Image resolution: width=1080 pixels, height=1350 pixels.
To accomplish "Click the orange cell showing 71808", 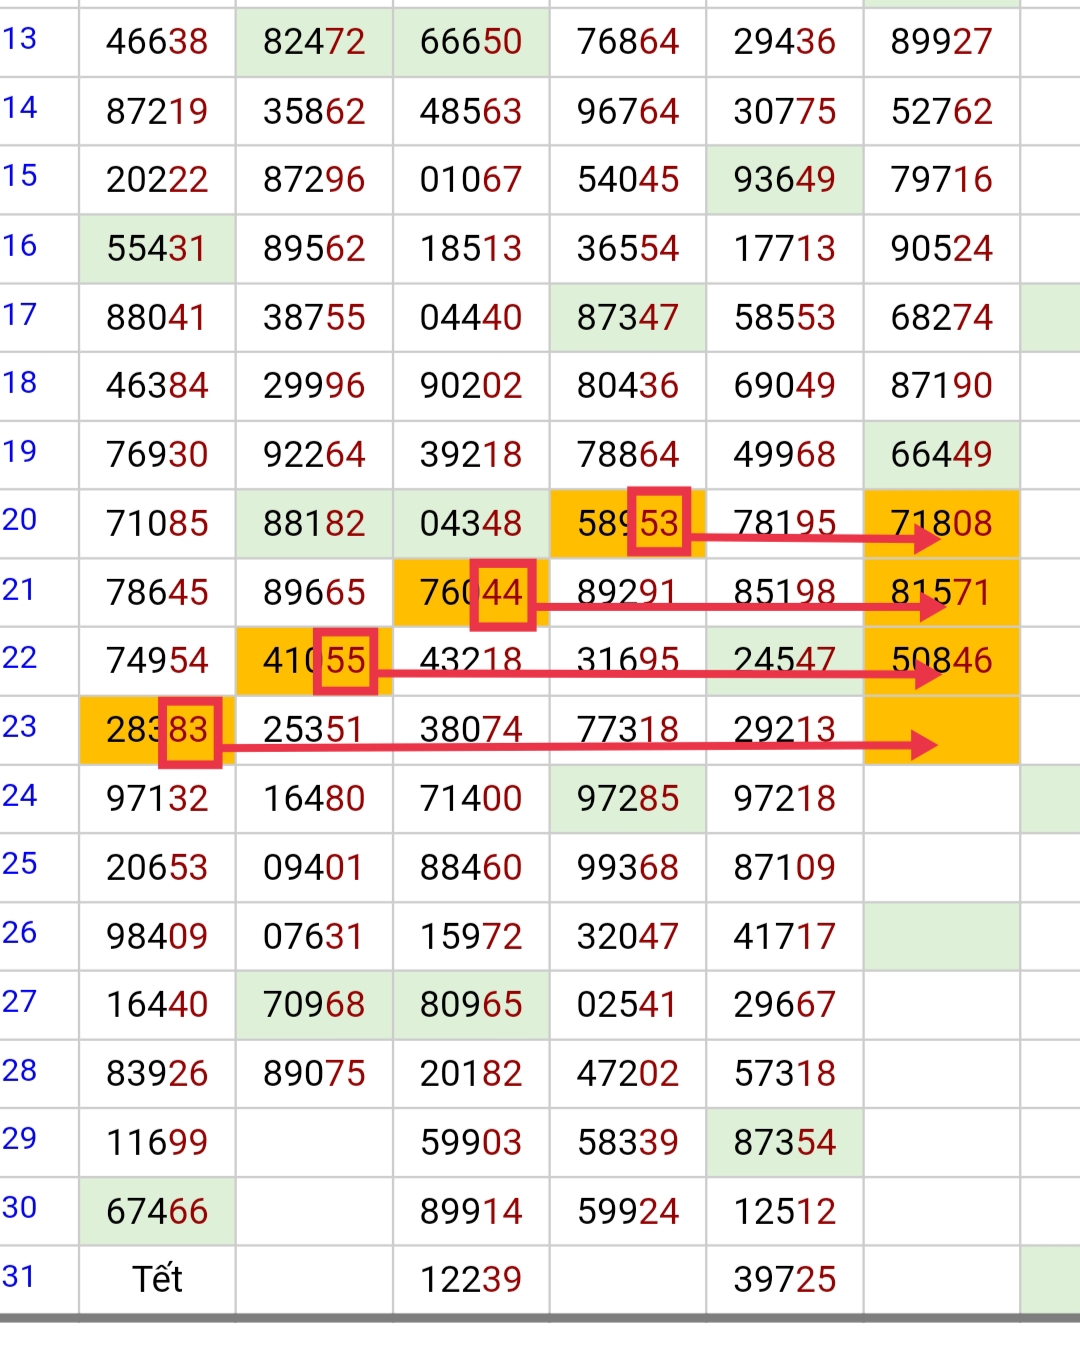I will (x=941, y=523).
